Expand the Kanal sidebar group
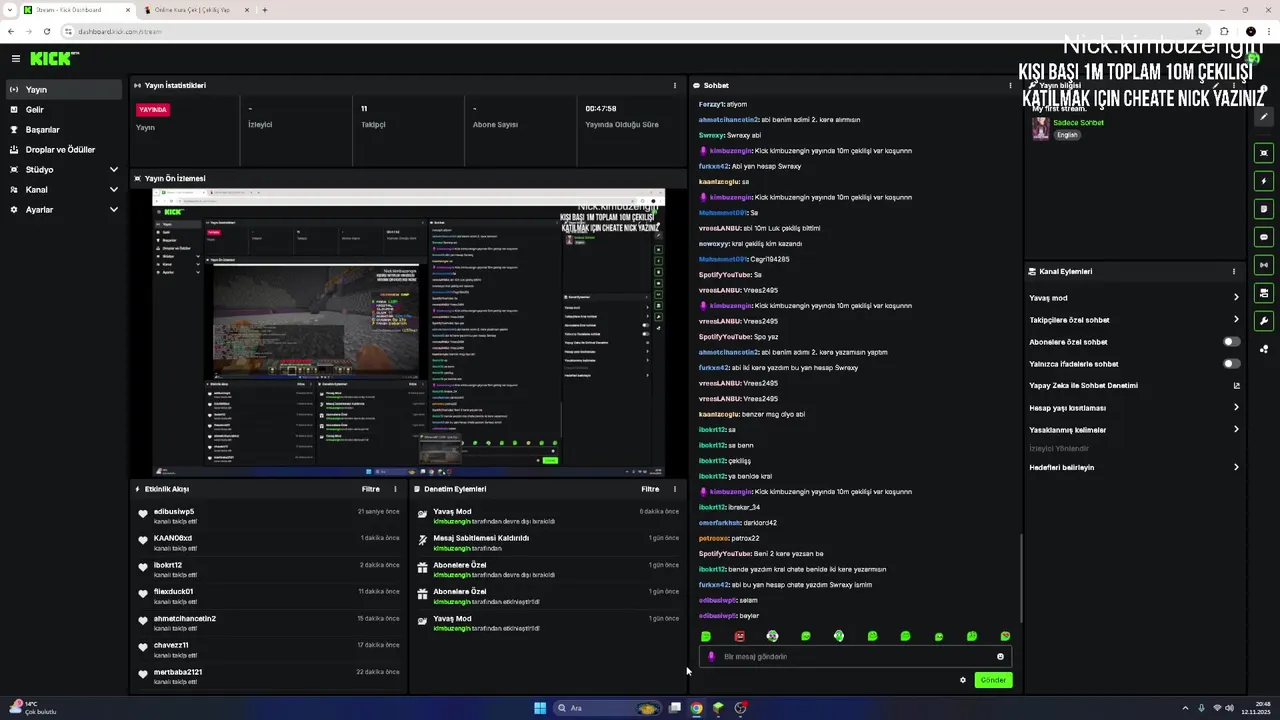Screen dimensions: 1280x720 [x=64, y=190]
